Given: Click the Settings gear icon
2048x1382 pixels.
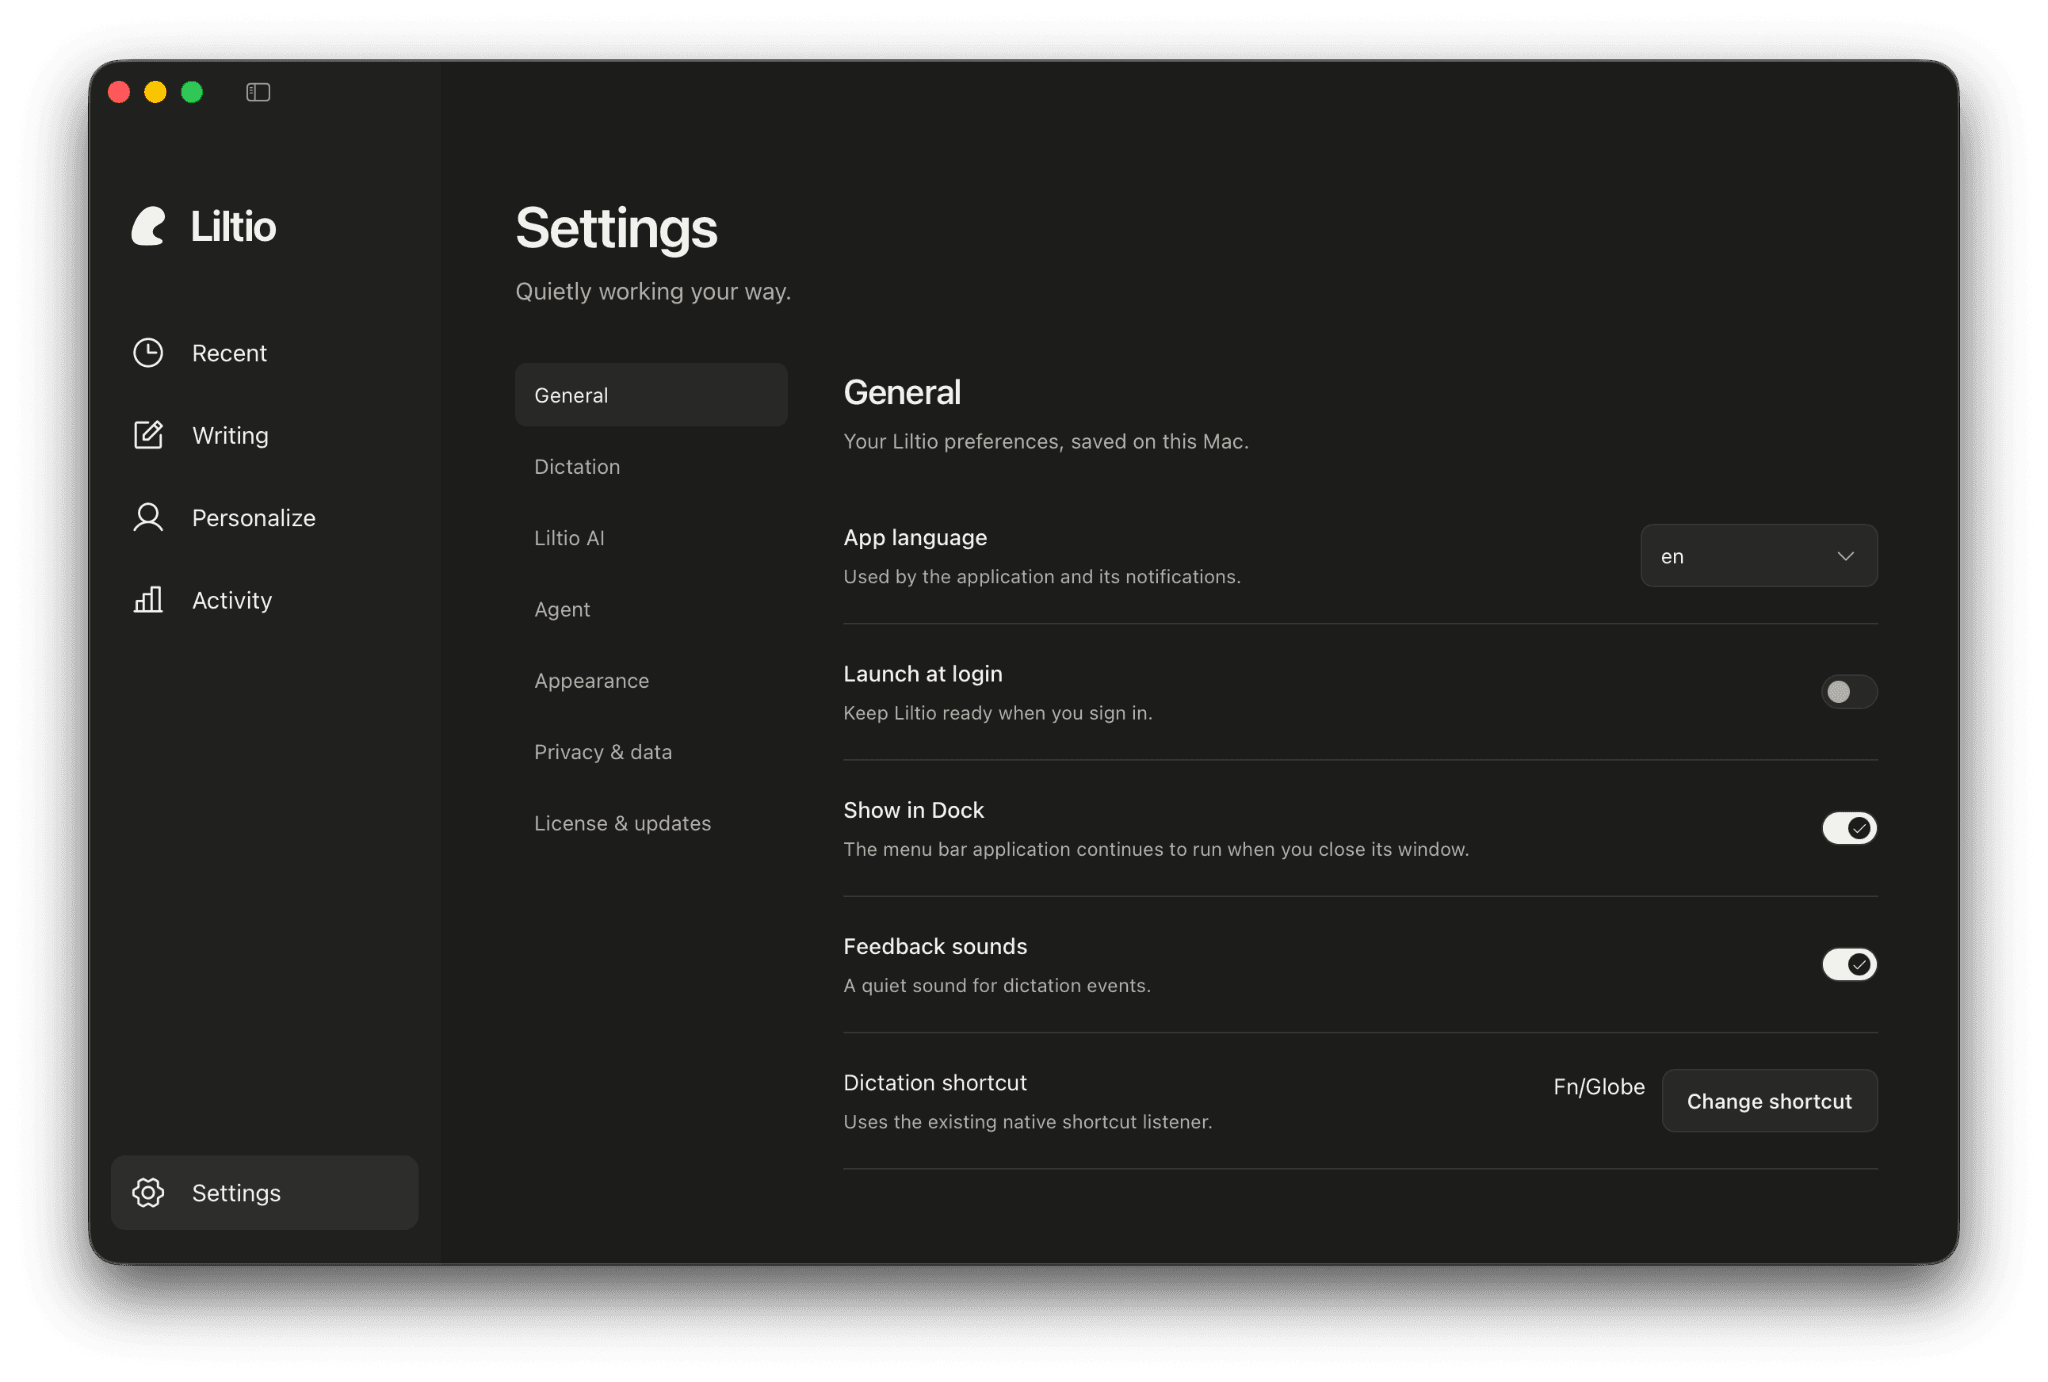Looking at the screenshot, I should pos(148,1192).
